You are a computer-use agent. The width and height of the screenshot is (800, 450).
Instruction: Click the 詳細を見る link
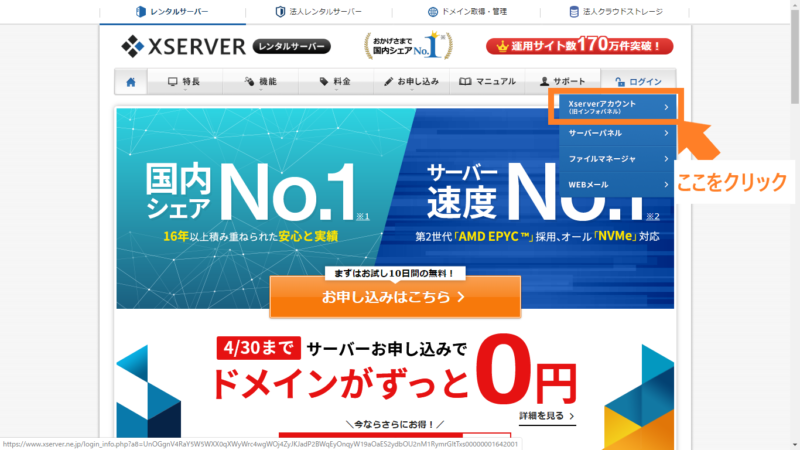click(547, 416)
